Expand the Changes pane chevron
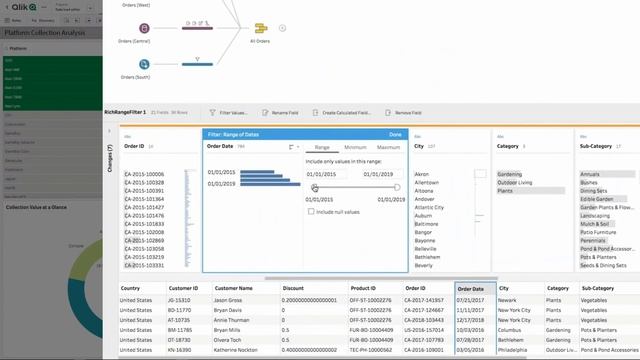The width and height of the screenshot is (640, 360). pyautogui.click(x=109, y=131)
